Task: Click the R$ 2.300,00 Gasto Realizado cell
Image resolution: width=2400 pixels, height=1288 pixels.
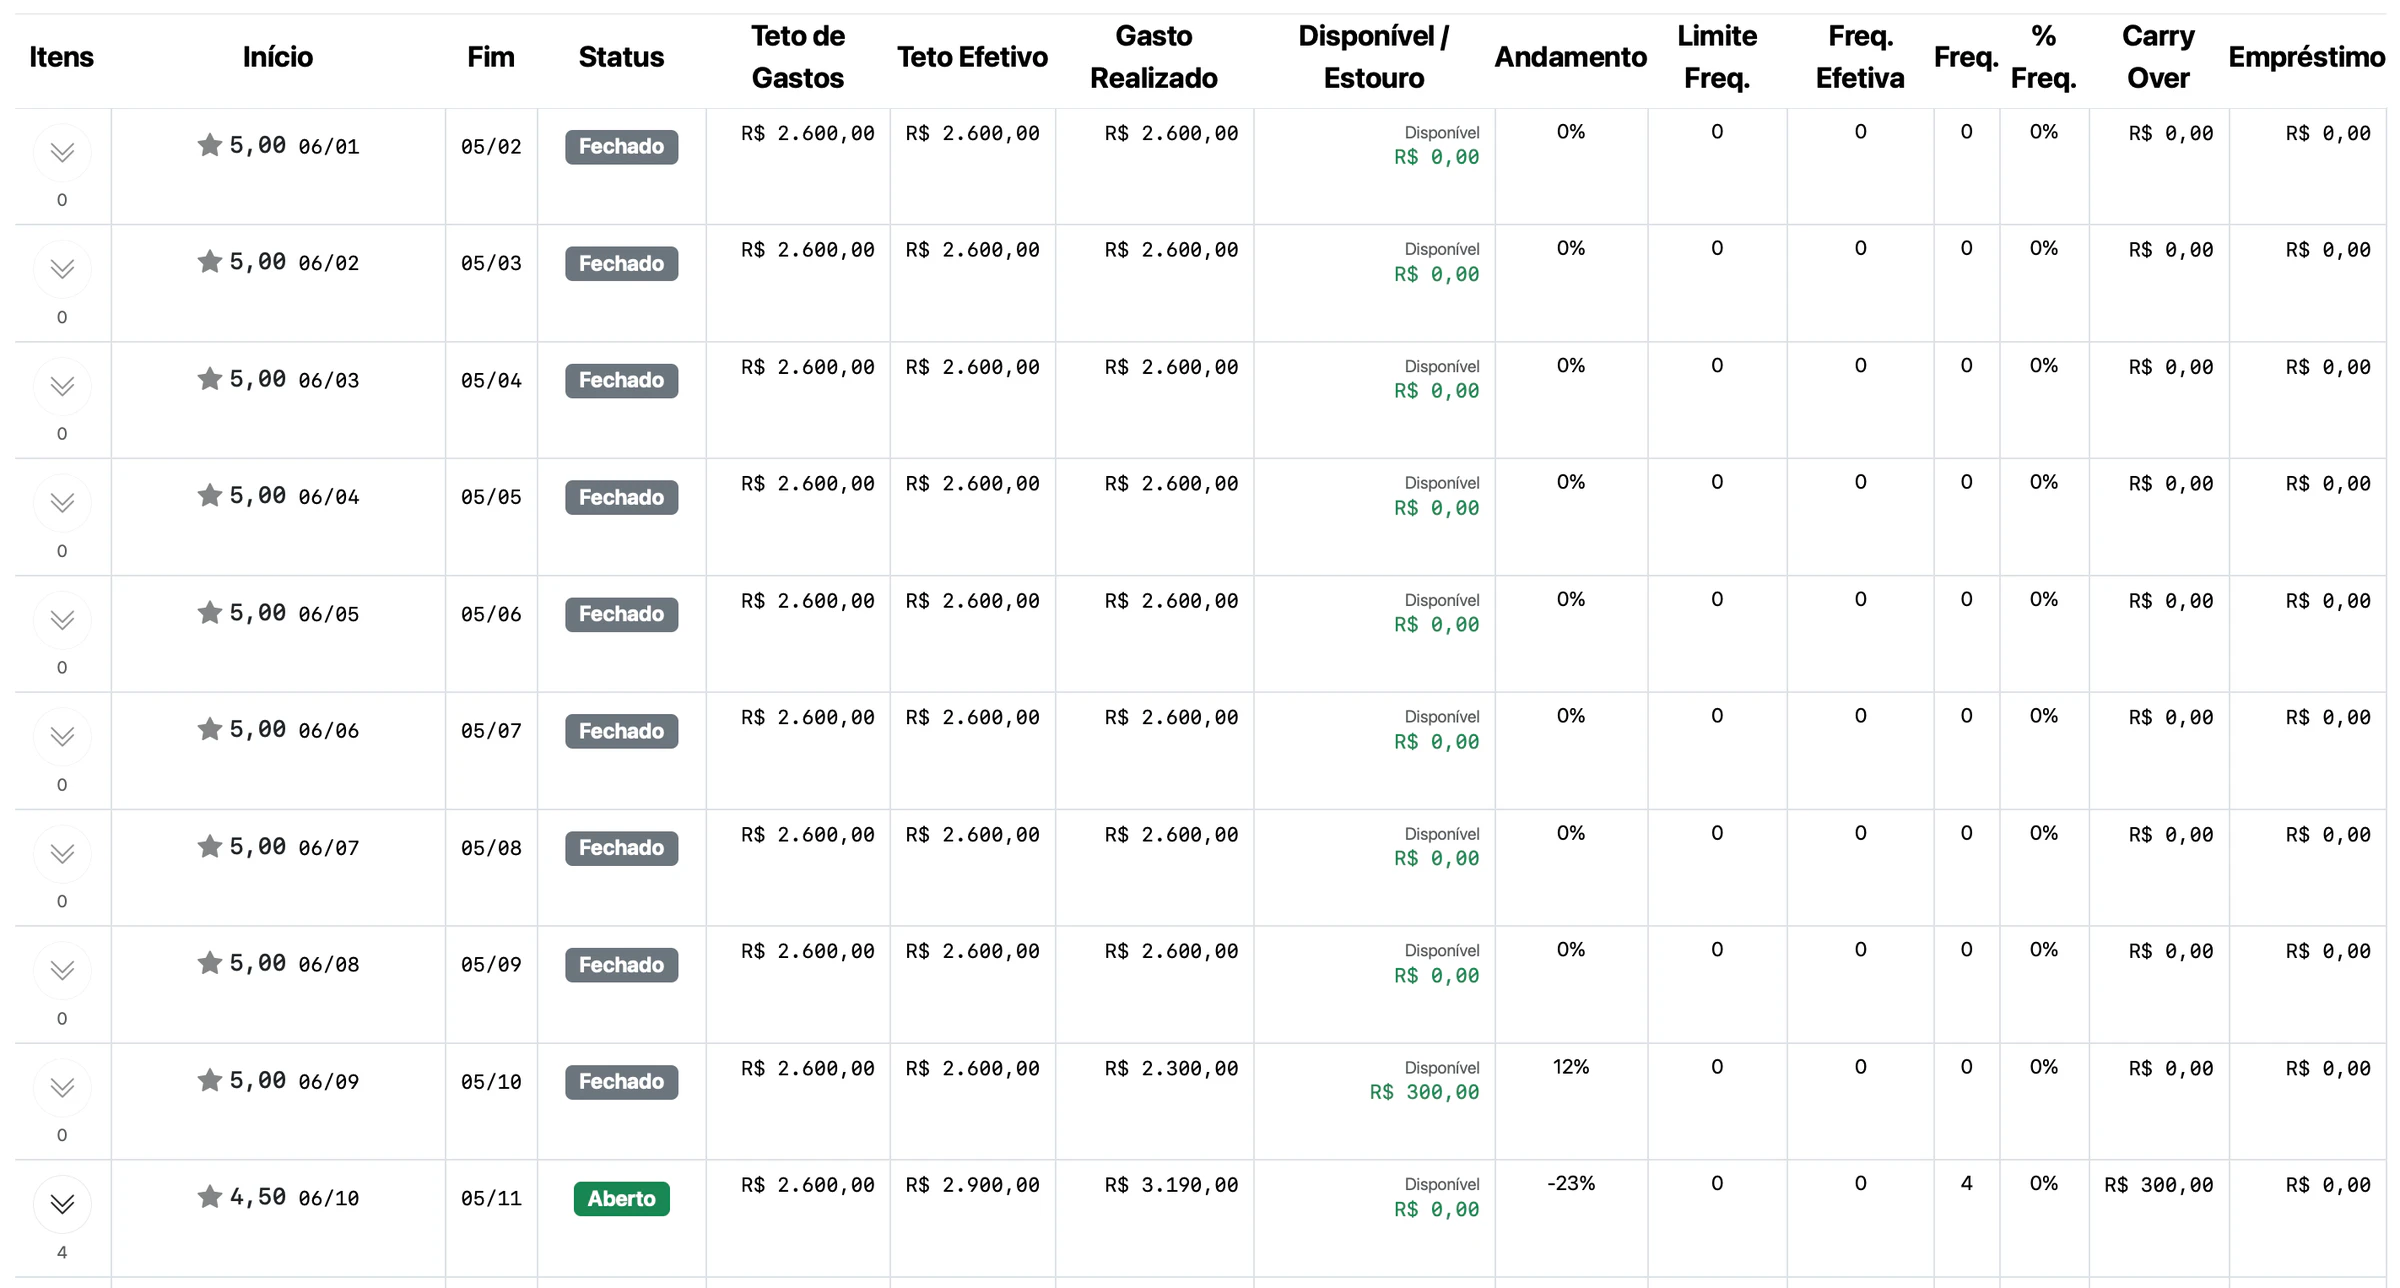Action: 1171,1069
